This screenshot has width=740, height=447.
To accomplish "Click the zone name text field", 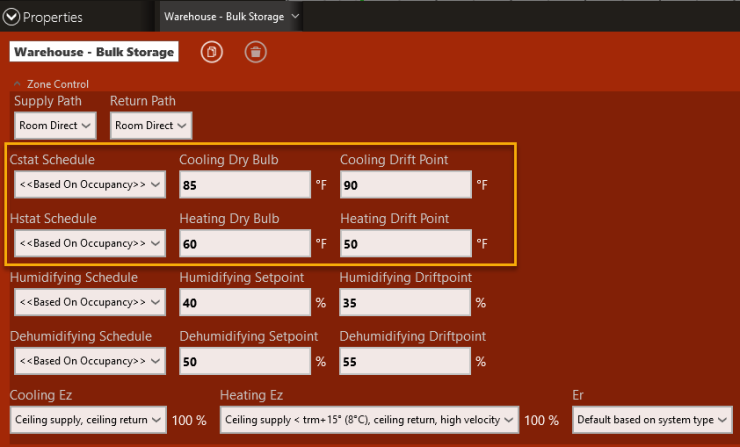I will click(x=93, y=52).
